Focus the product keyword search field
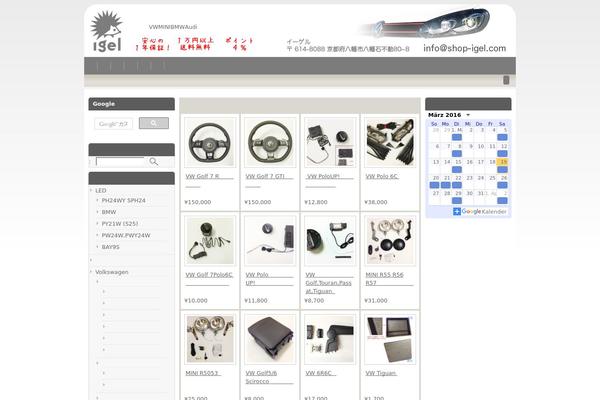 pyautogui.click(x=120, y=162)
